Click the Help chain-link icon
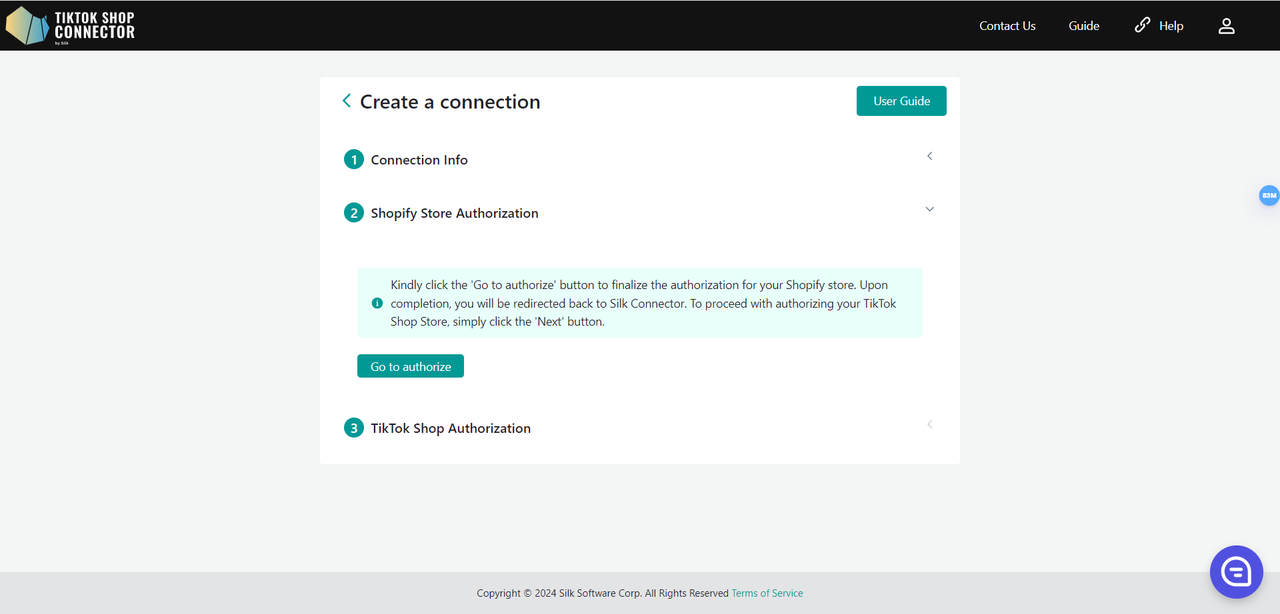 pos(1142,25)
